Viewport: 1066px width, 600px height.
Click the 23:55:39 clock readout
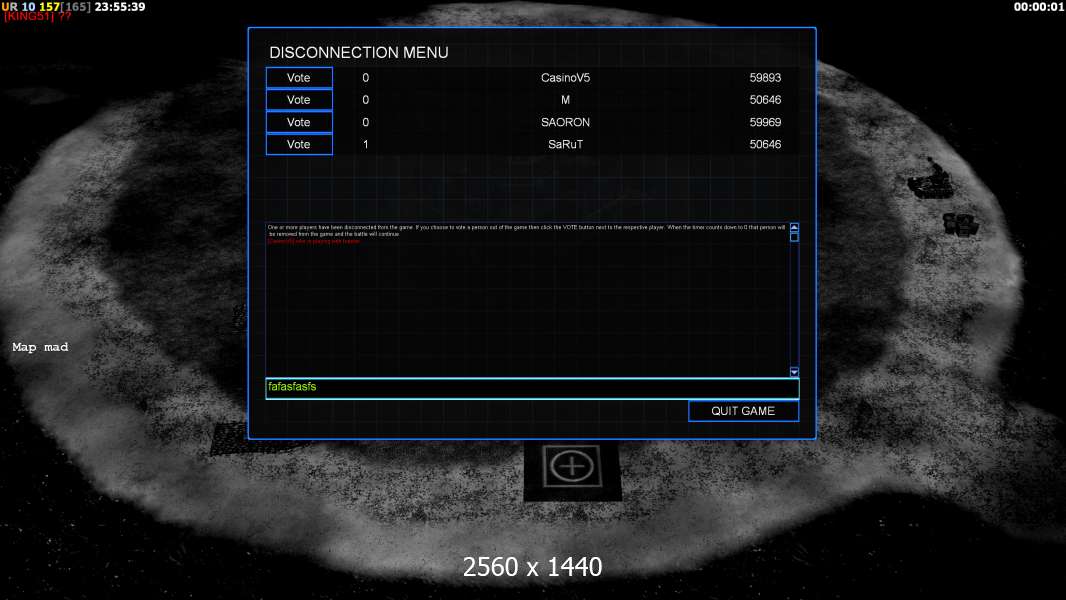click(120, 7)
